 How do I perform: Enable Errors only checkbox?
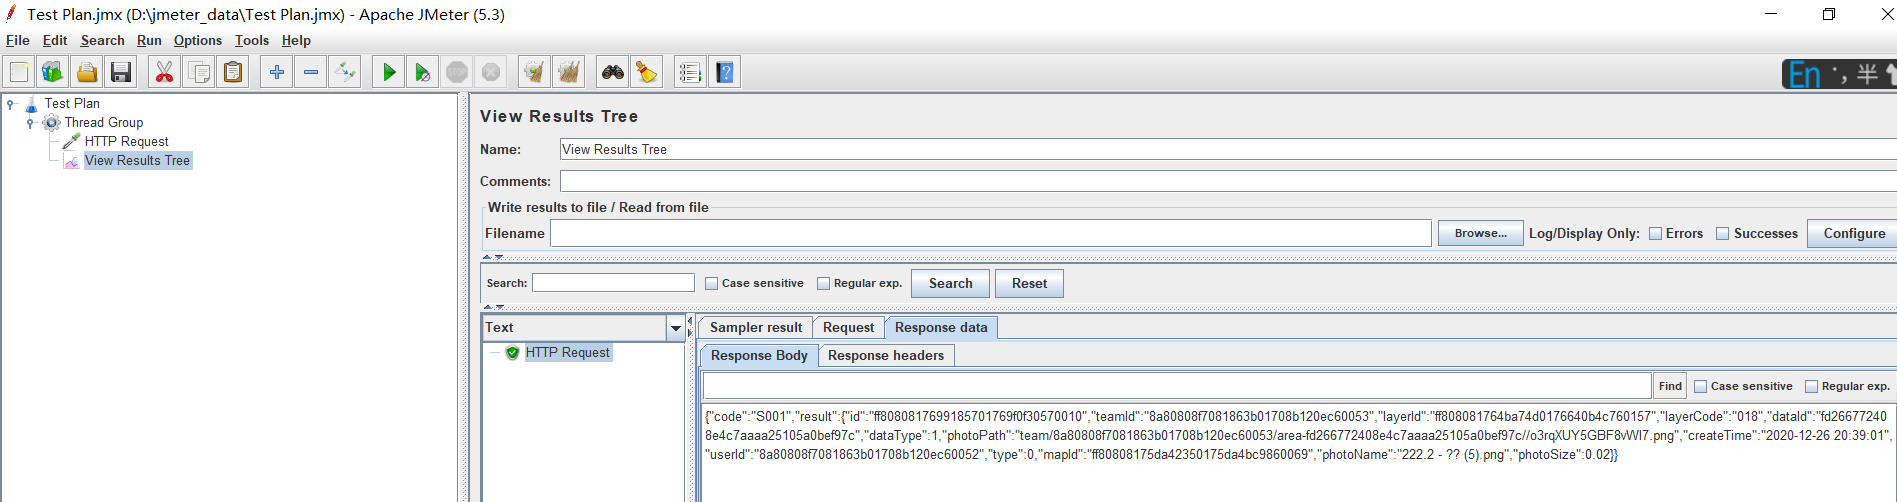click(1656, 234)
